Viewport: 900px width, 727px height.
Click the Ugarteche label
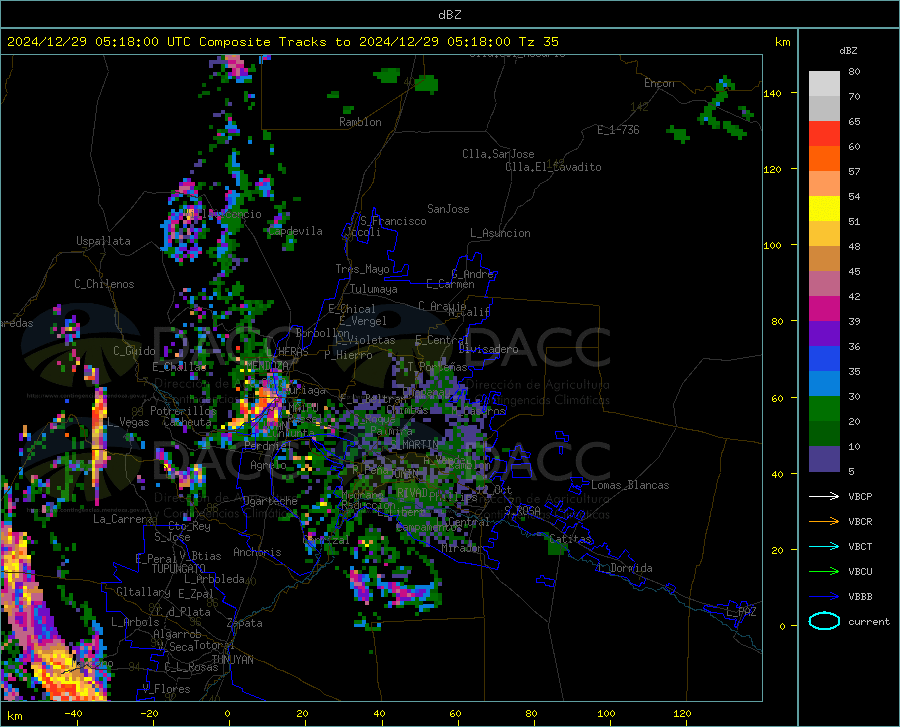[x=270, y=501]
